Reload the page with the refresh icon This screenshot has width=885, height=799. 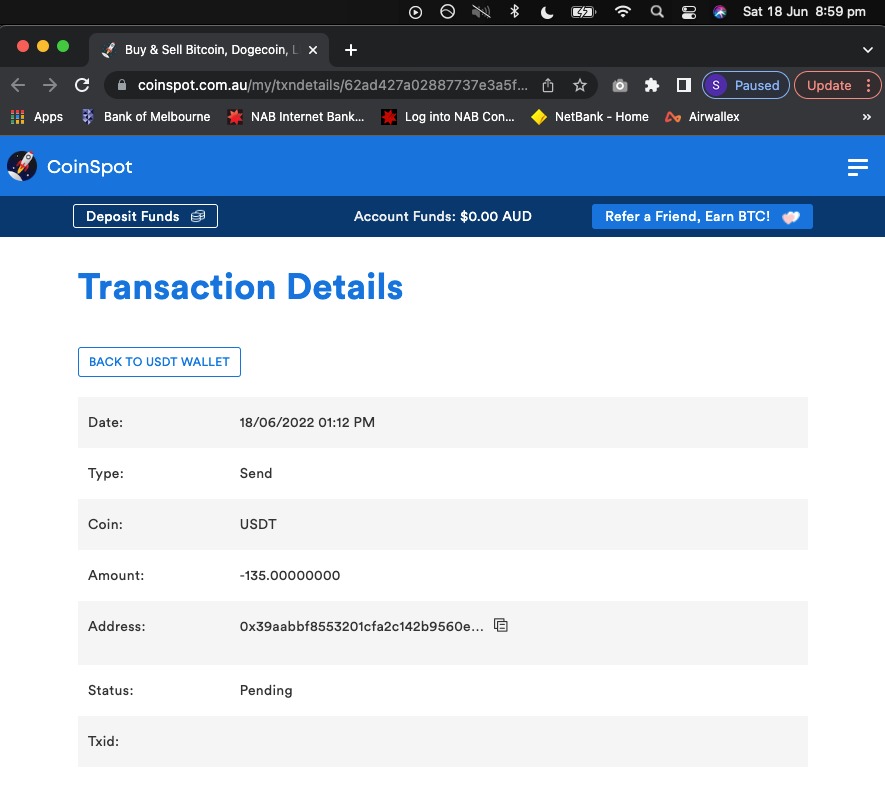tap(82, 85)
